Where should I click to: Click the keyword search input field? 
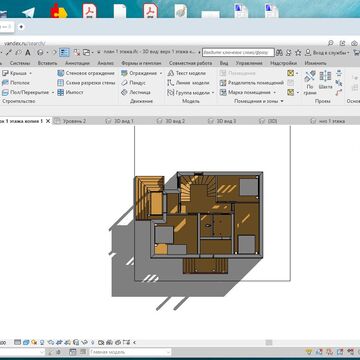[x=238, y=53]
